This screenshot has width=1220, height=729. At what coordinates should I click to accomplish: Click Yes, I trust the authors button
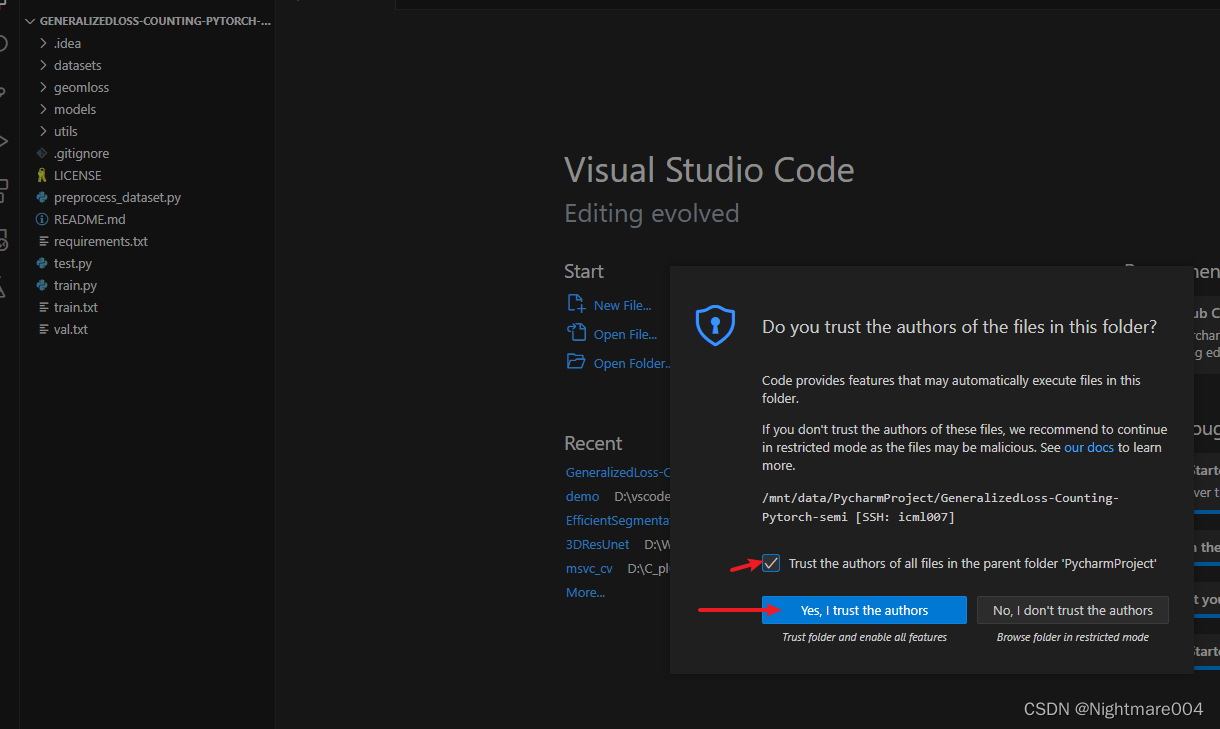(x=864, y=610)
